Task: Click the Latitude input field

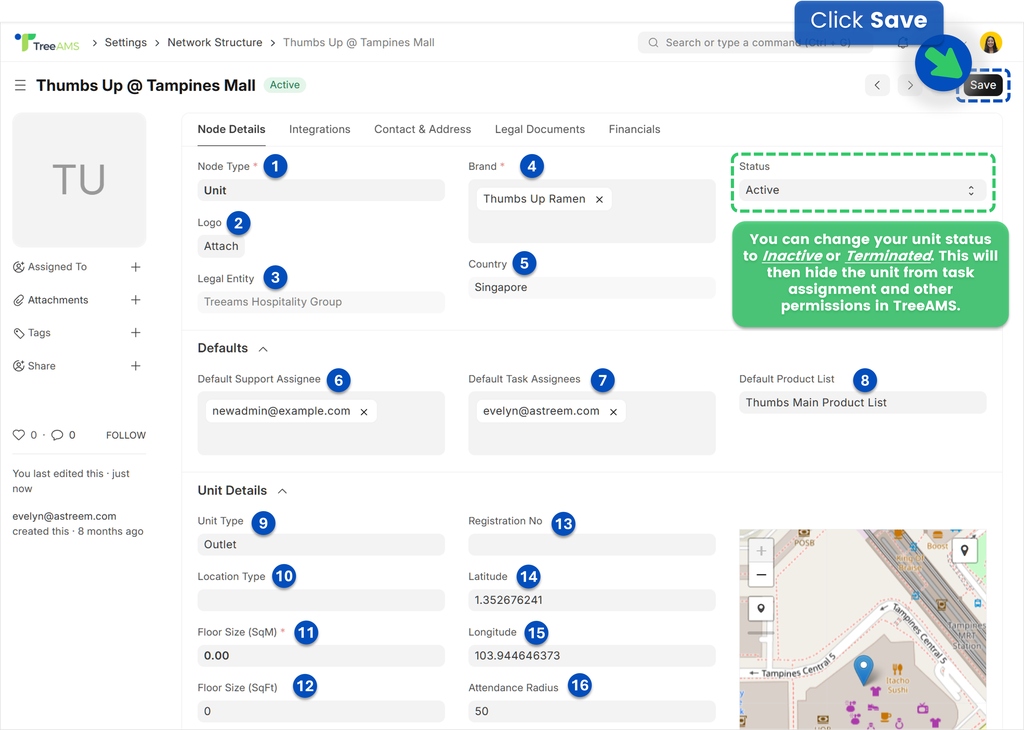Action: click(x=592, y=600)
